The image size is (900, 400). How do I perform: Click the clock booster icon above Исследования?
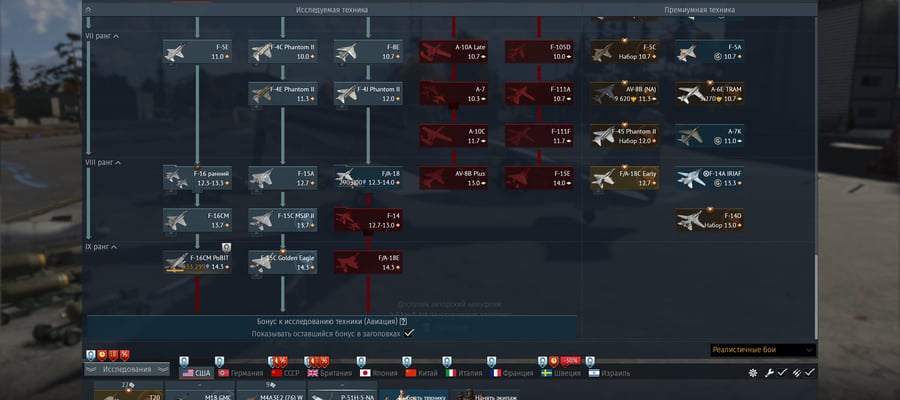click(102, 355)
